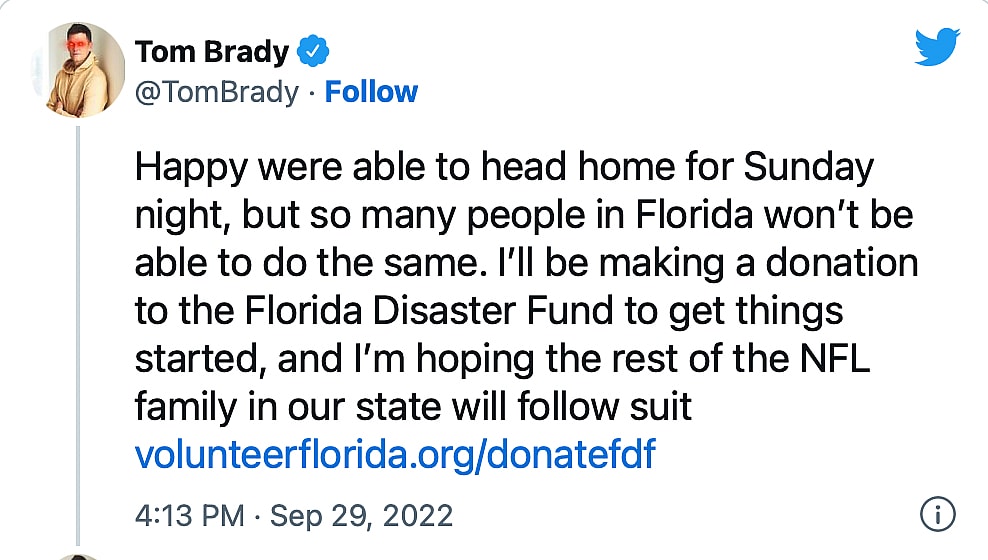Click the Sep 29, 2022 date
Viewport: 988px width, 560px height.
point(361,516)
